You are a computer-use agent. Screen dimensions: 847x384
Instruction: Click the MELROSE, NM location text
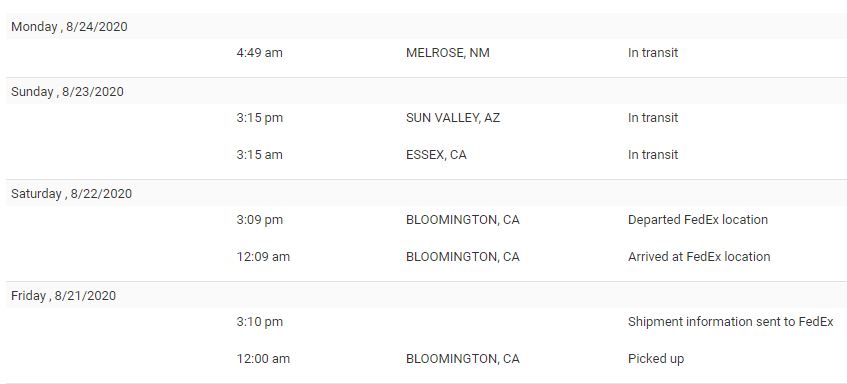point(448,53)
